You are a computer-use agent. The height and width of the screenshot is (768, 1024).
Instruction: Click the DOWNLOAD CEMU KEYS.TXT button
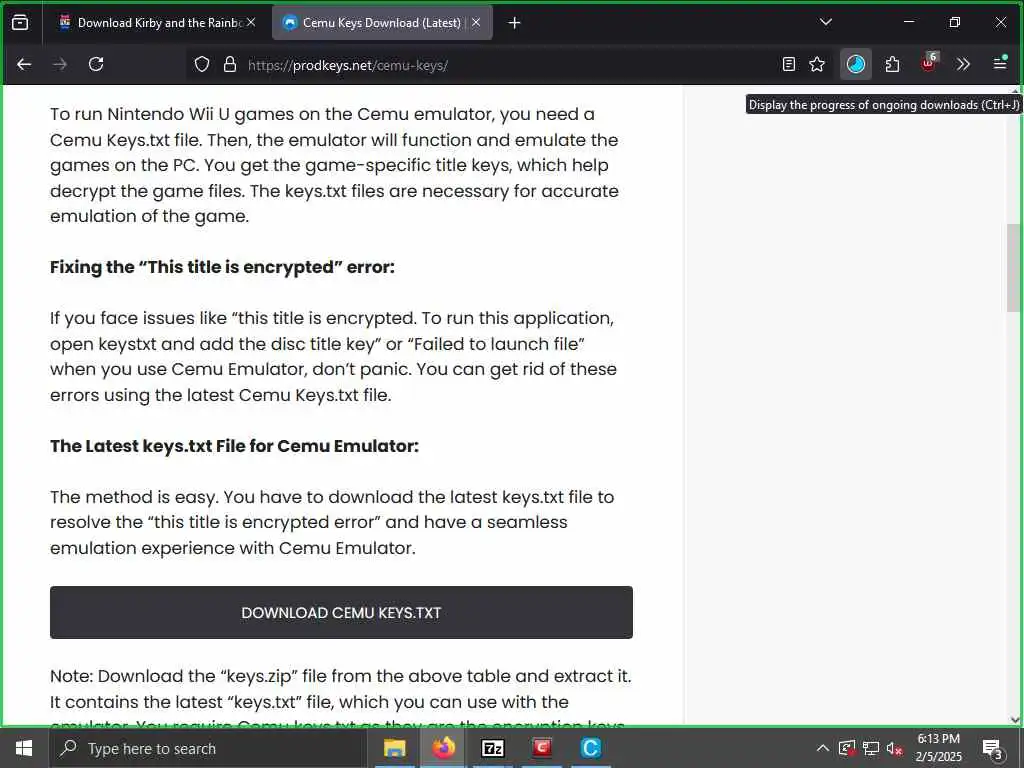(x=341, y=613)
